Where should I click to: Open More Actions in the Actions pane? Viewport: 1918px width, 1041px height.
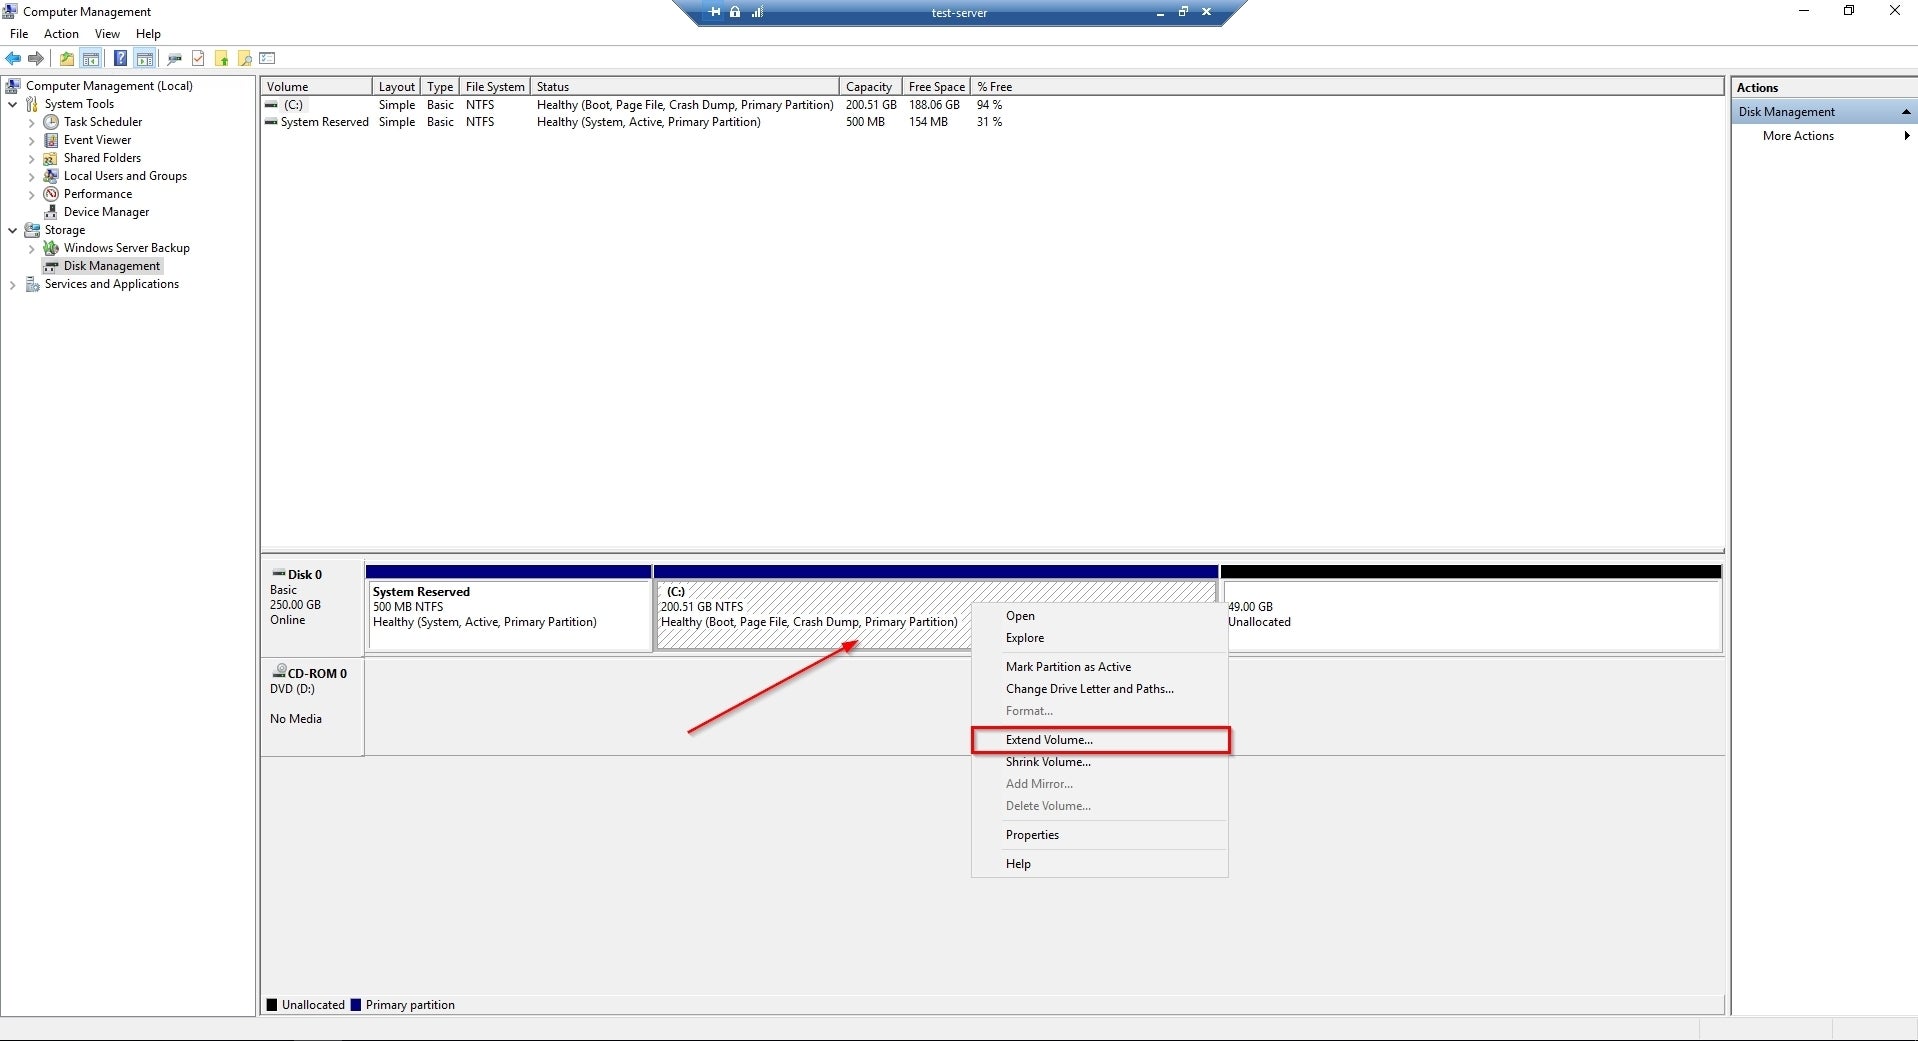(1797, 136)
